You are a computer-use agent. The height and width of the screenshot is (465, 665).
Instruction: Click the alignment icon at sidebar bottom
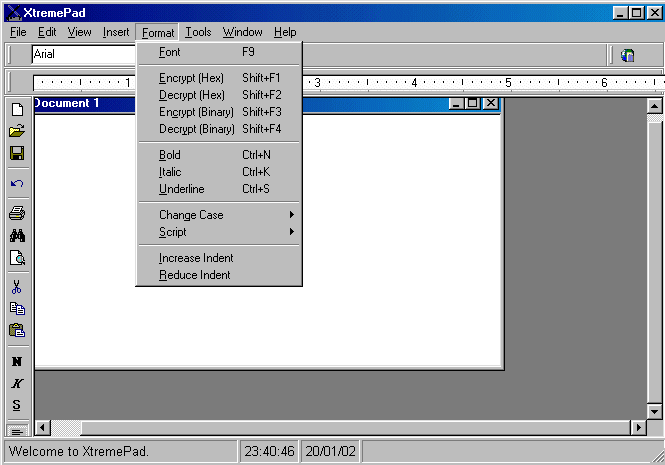click(17, 431)
